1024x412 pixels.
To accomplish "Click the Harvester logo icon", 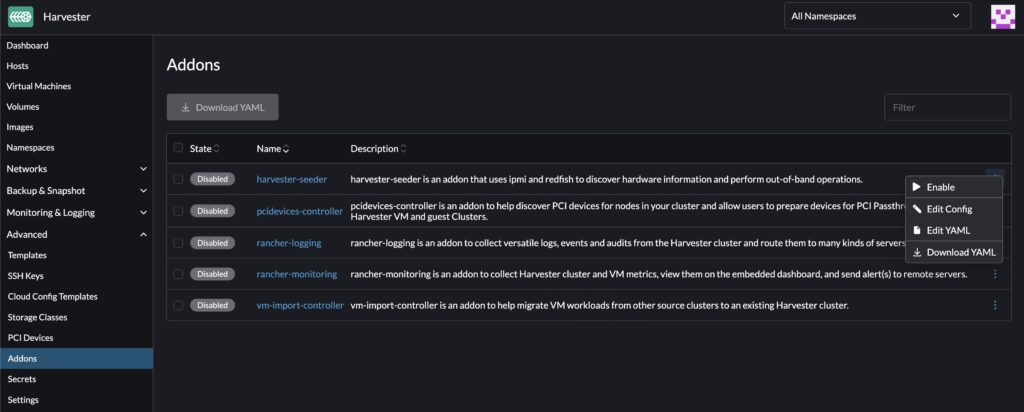I will click(20, 16).
